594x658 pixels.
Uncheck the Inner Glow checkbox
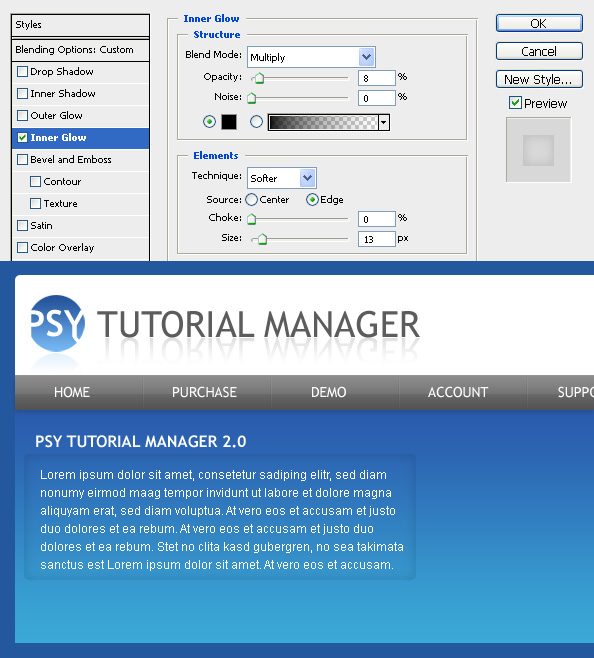(22, 138)
